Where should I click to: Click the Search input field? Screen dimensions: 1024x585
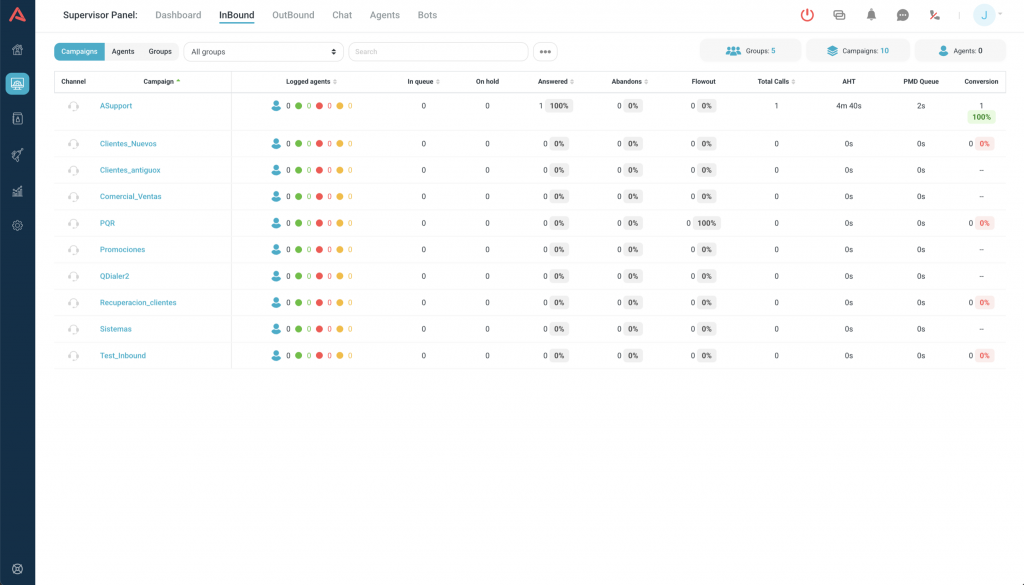[x=438, y=52]
